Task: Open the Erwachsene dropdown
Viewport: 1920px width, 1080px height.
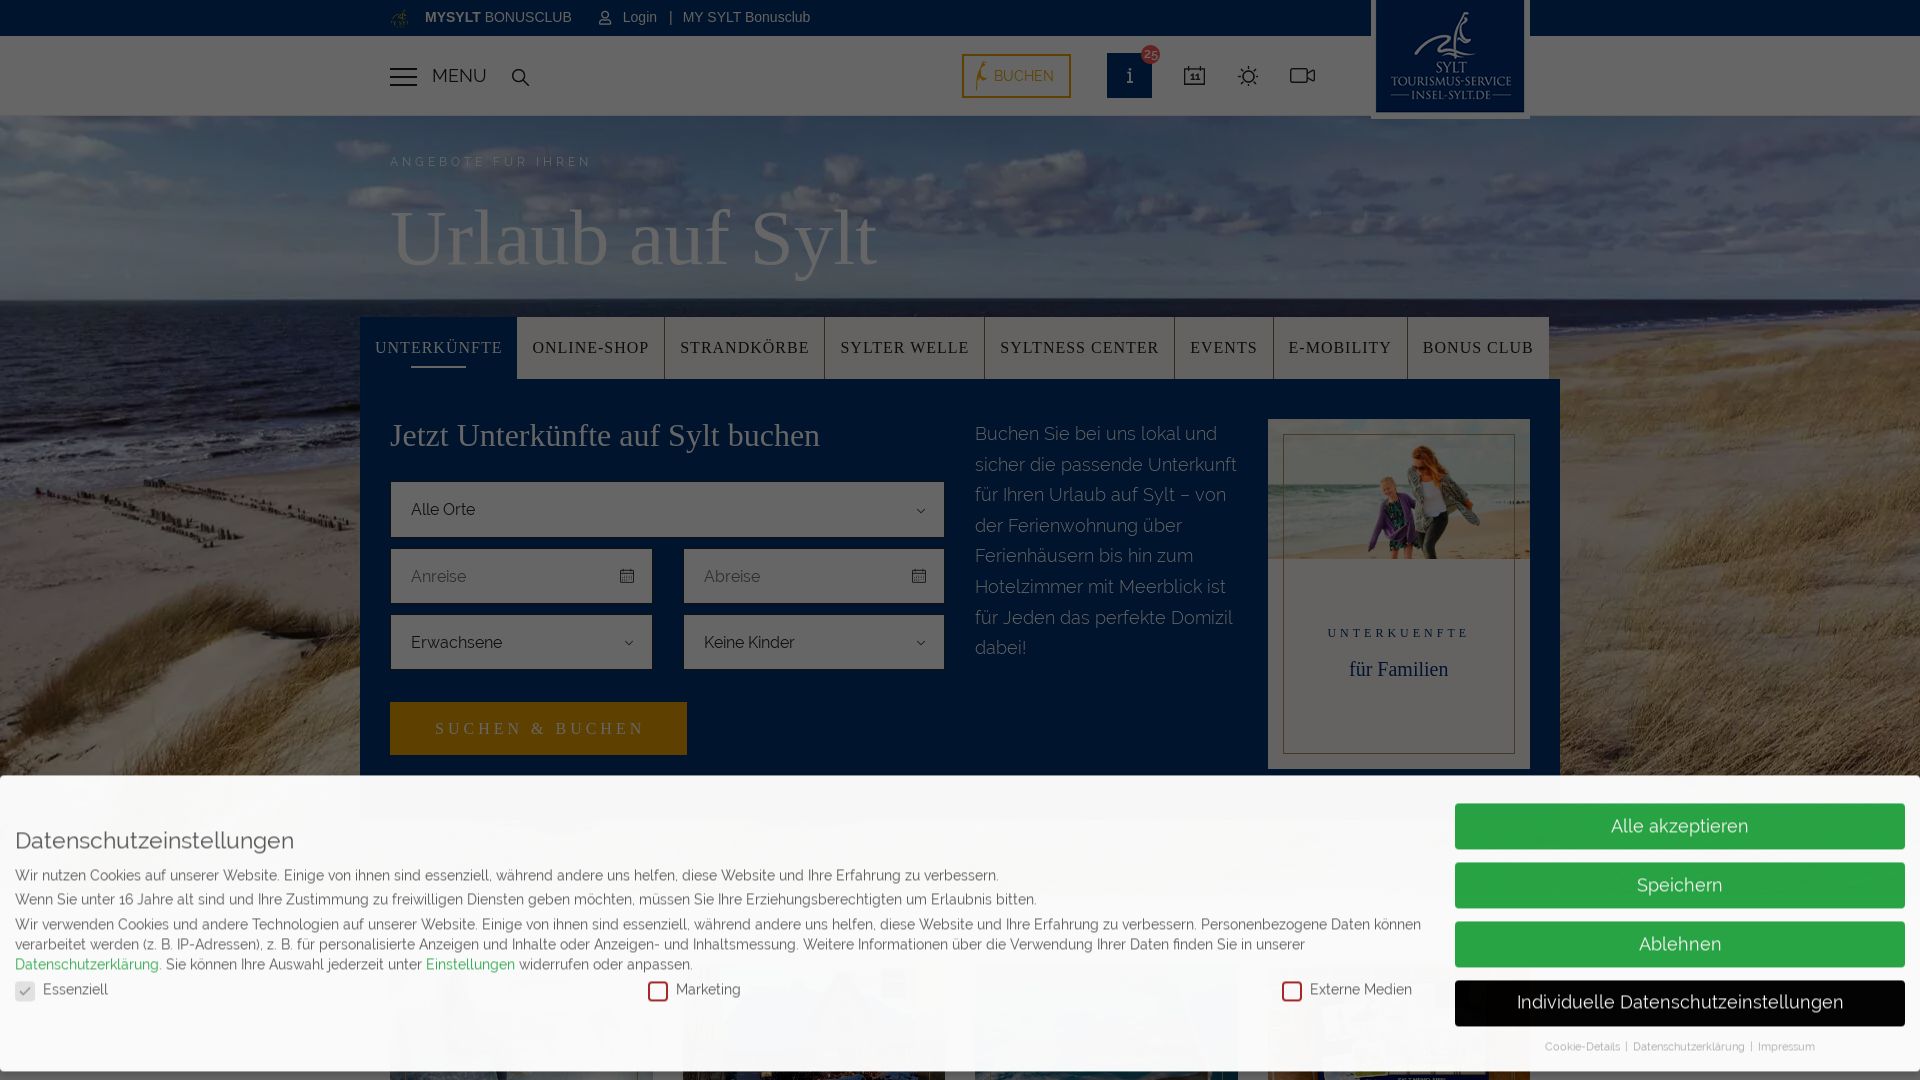Action: (521, 642)
